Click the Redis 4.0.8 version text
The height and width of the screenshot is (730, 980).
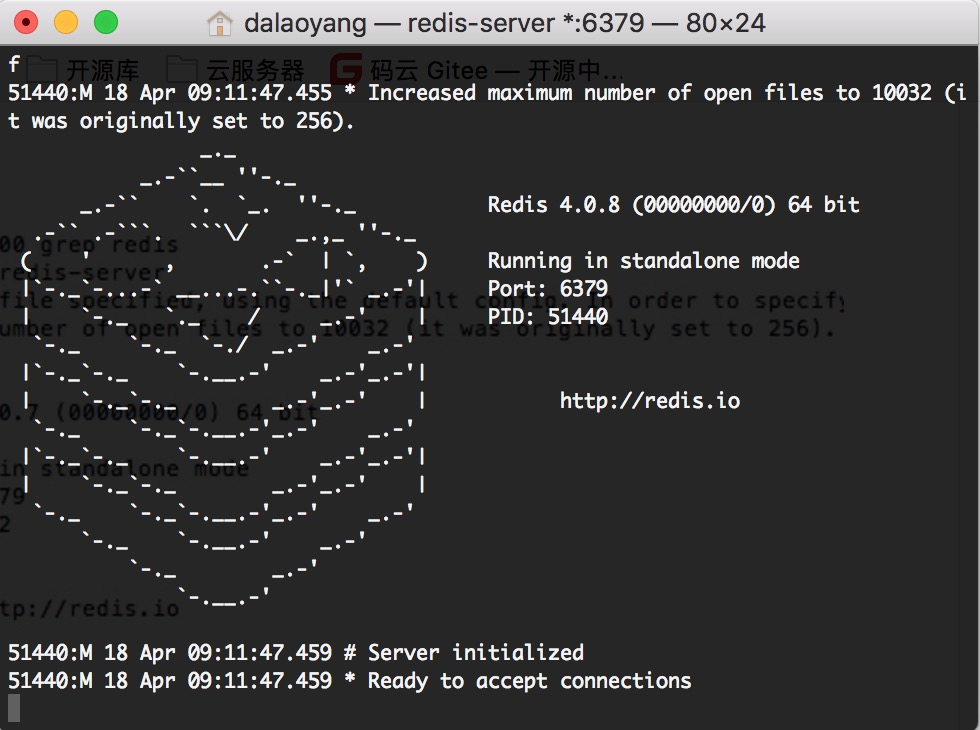point(673,204)
